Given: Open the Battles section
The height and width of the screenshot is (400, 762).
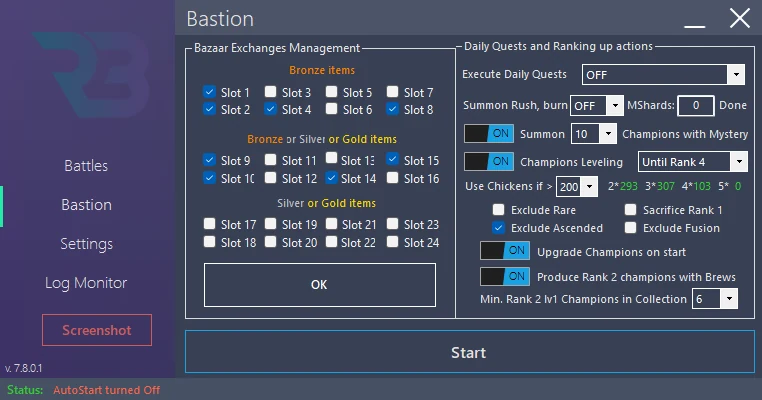Looking at the screenshot, I should 86,166.
